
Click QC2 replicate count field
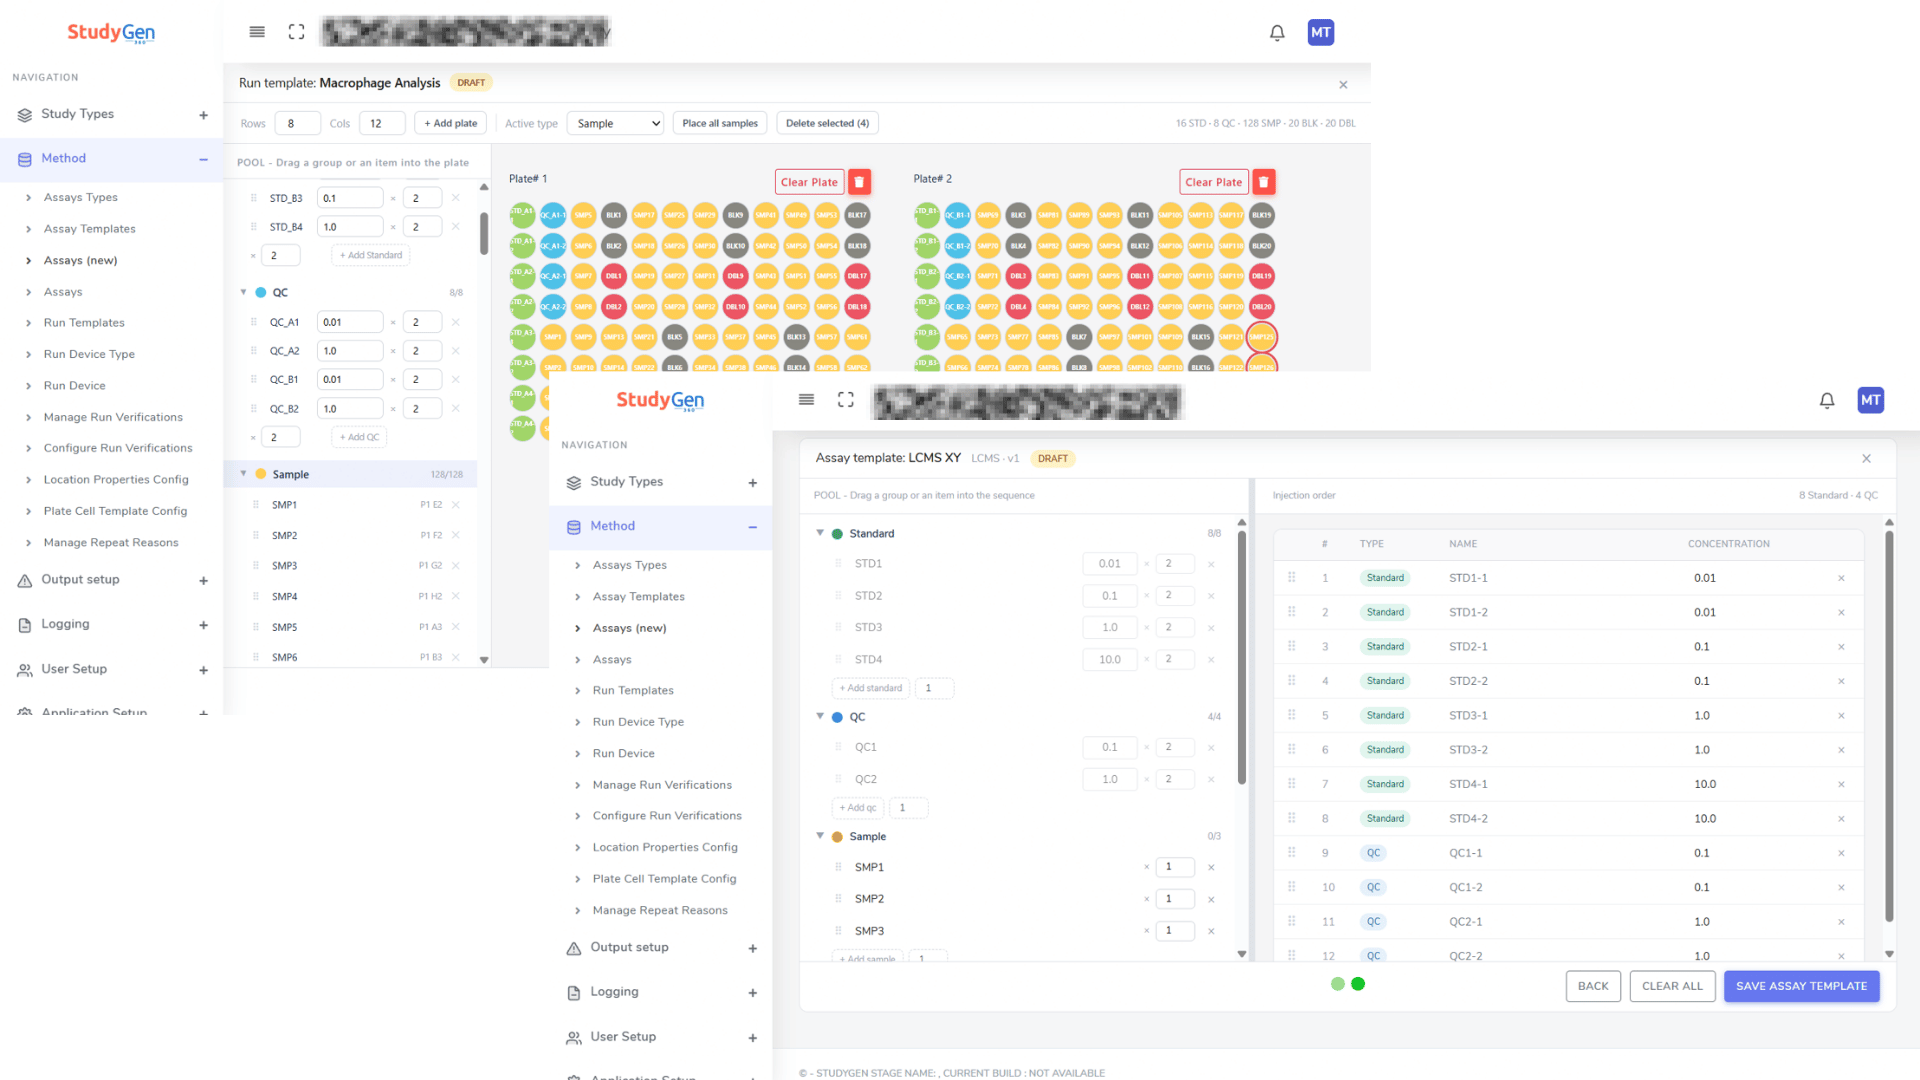pyautogui.click(x=1174, y=780)
